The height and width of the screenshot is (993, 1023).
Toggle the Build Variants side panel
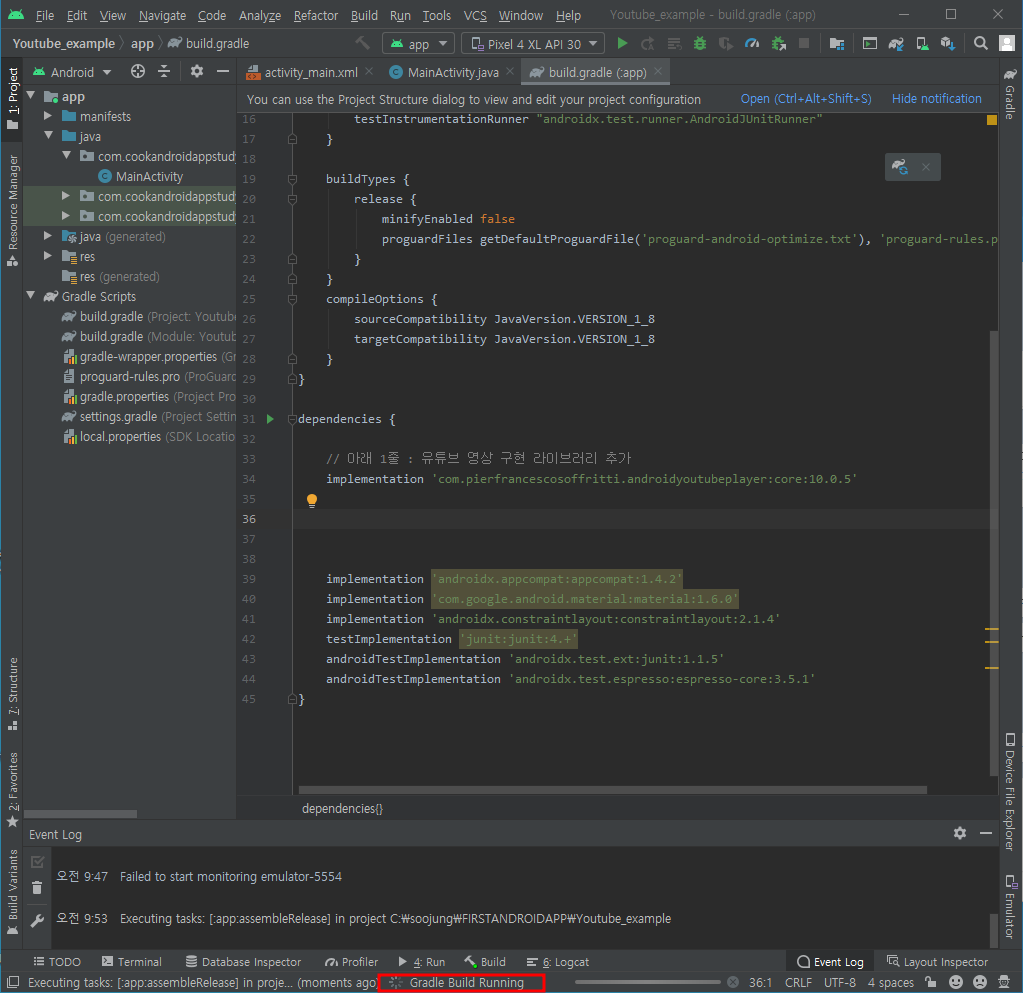12,892
